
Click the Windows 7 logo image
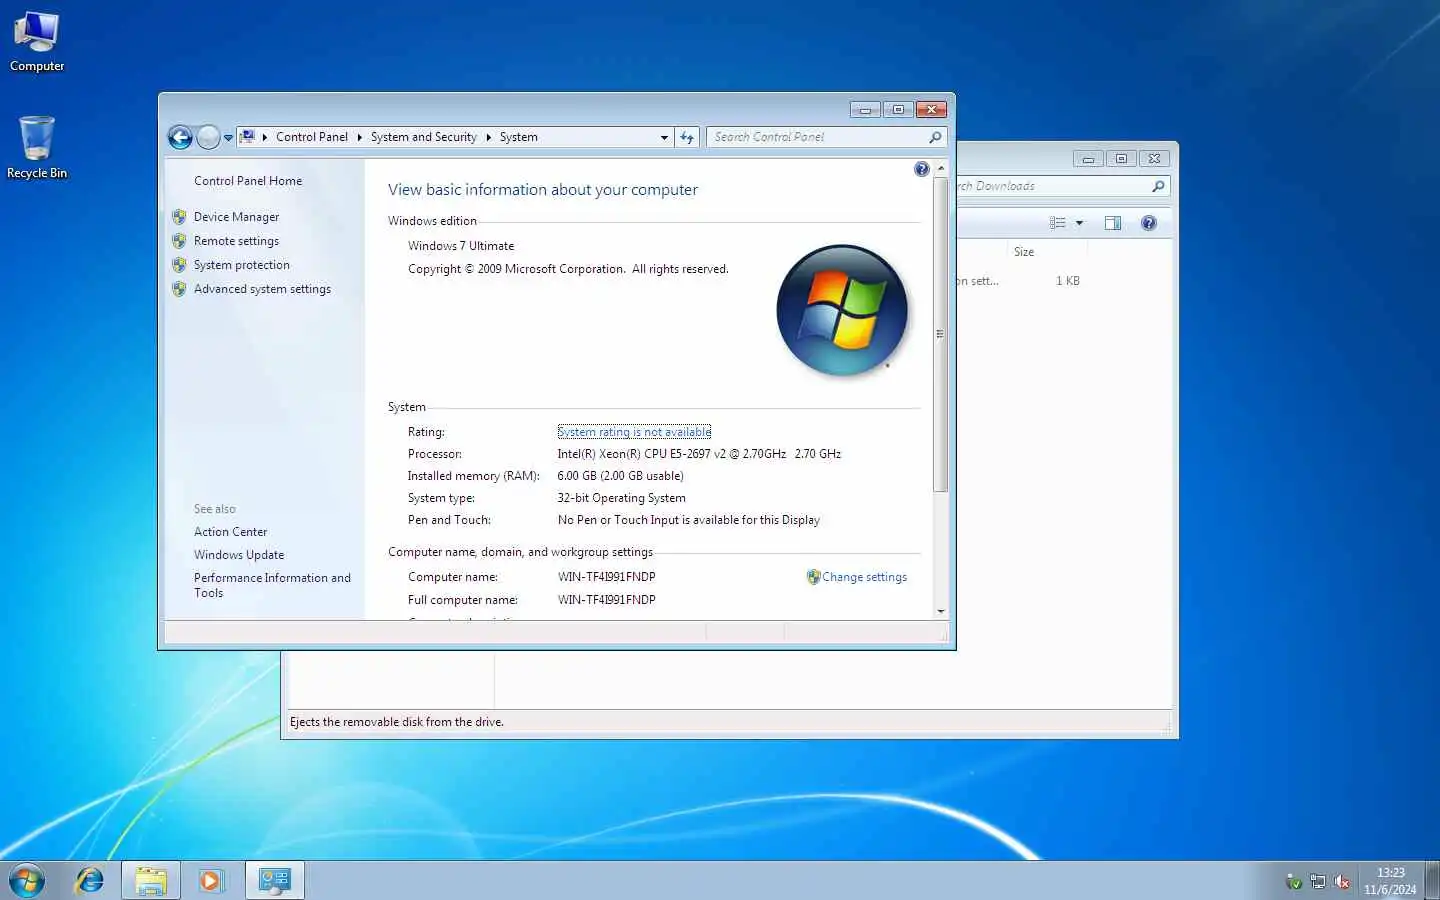(x=842, y=310)
